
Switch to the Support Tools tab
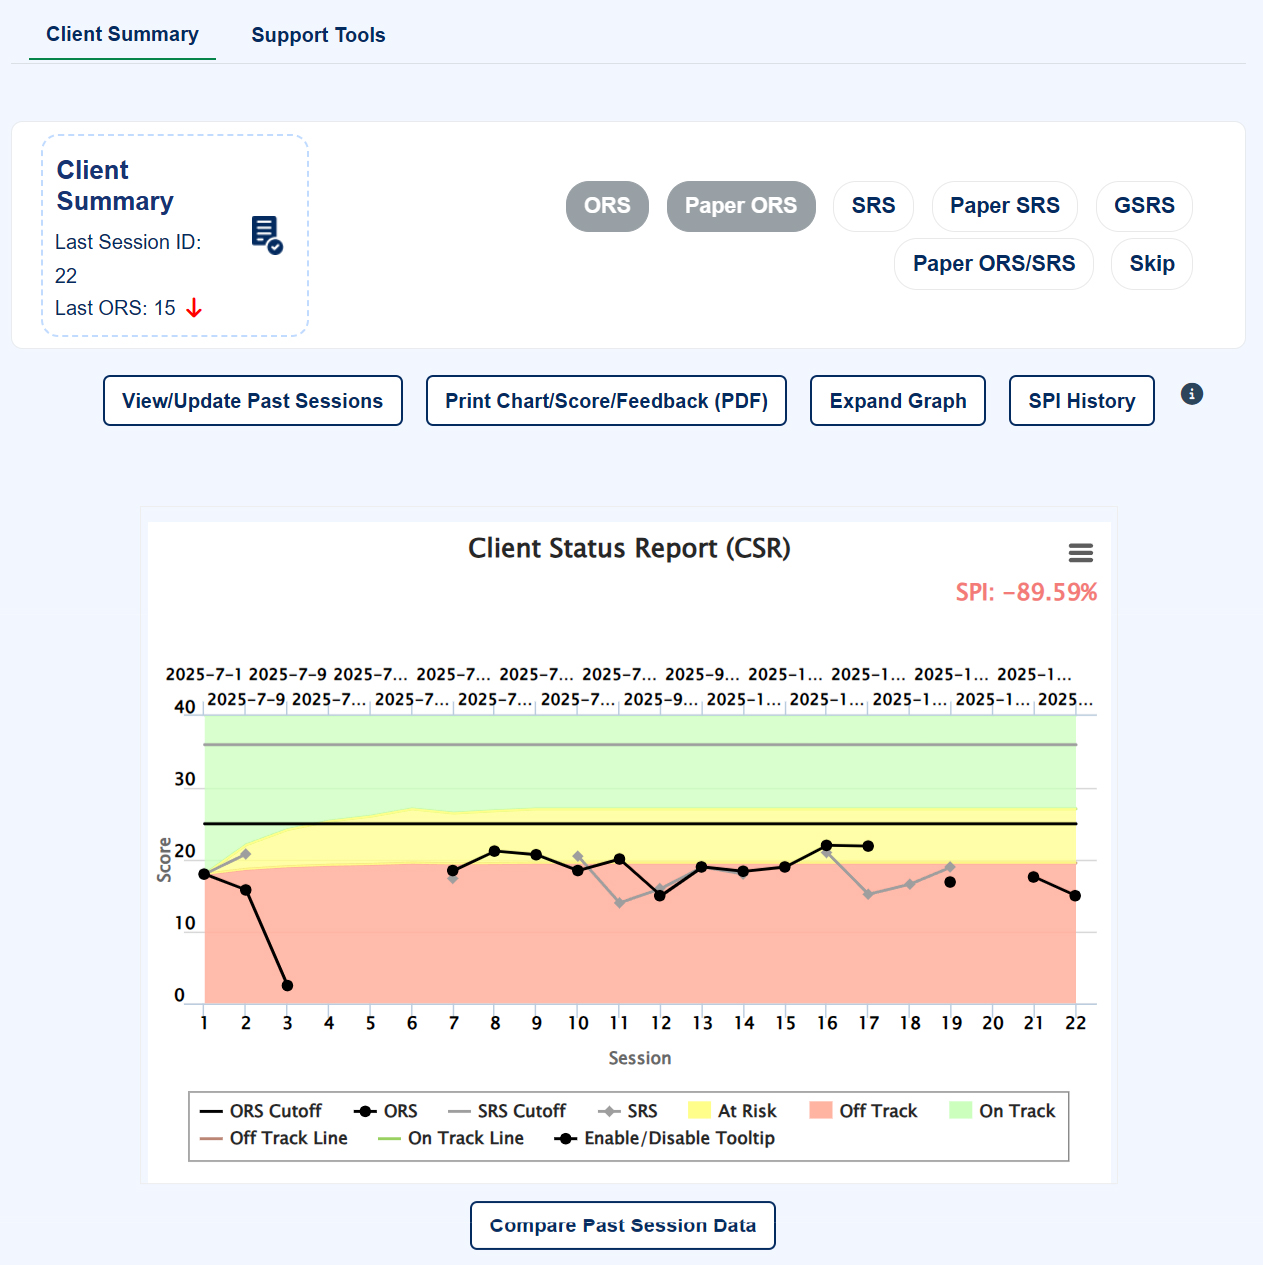click(318, 35)
